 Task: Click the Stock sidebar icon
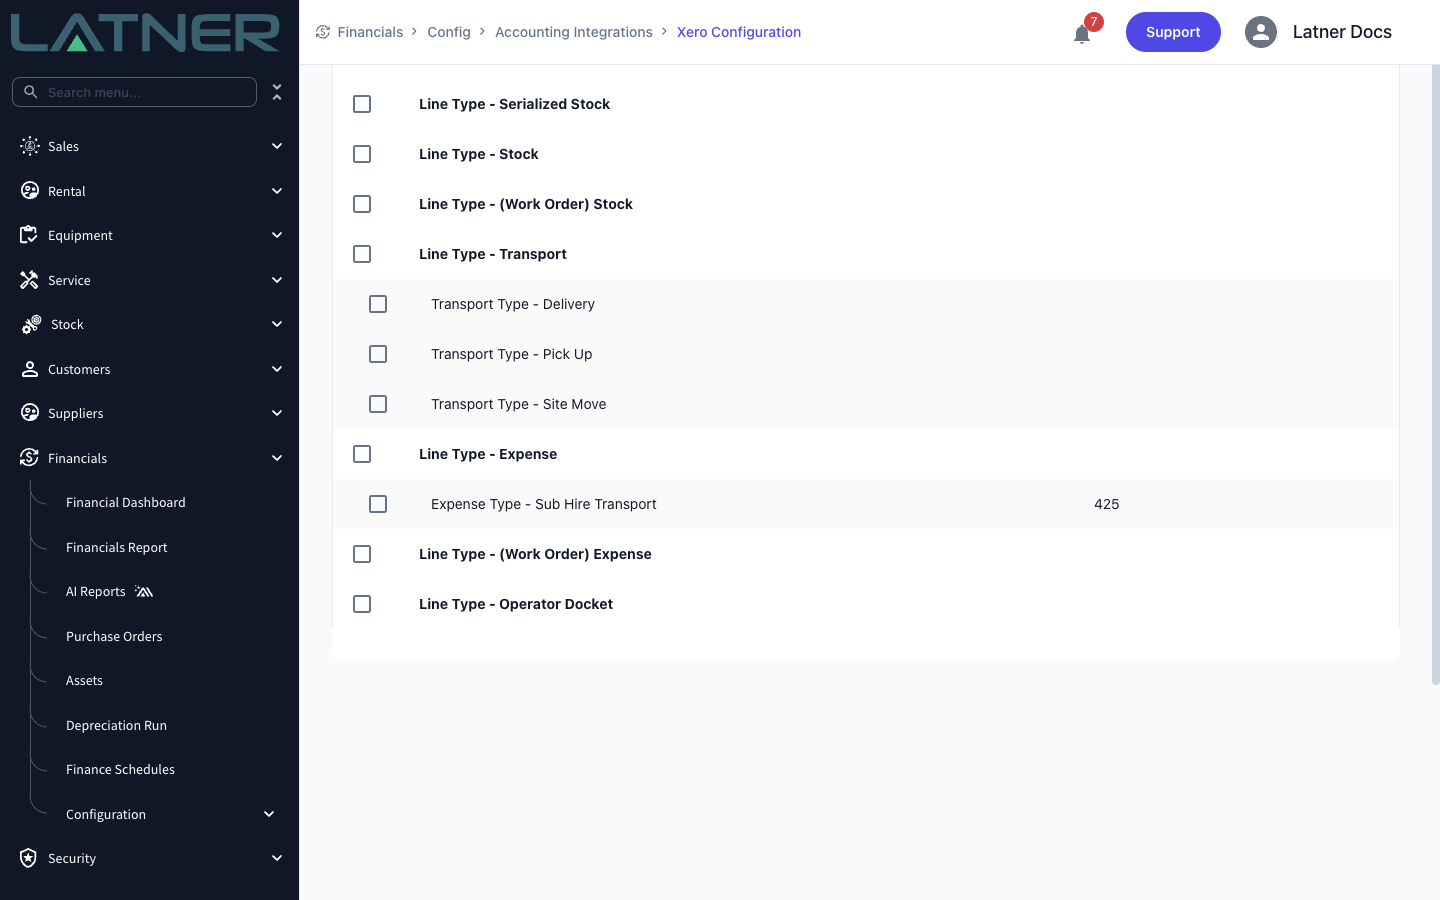point(31,324)
